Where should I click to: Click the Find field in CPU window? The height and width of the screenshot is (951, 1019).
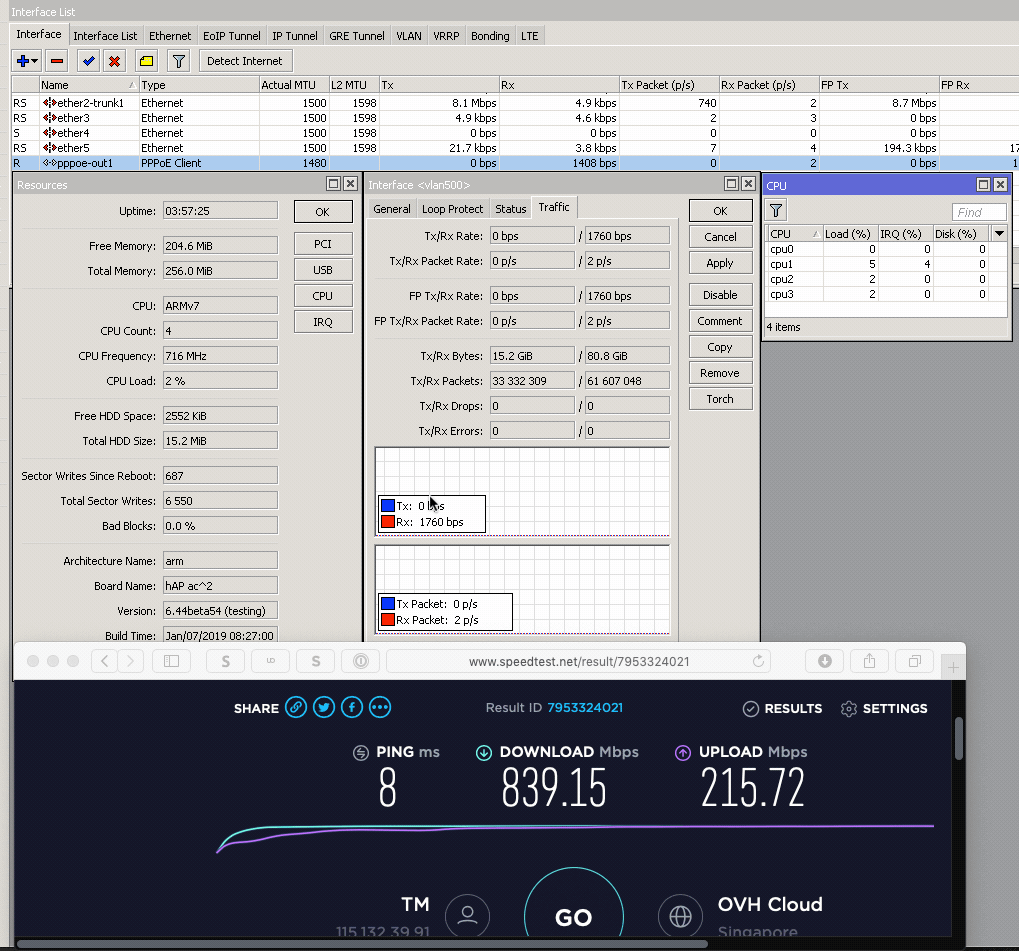click(978, 212)
